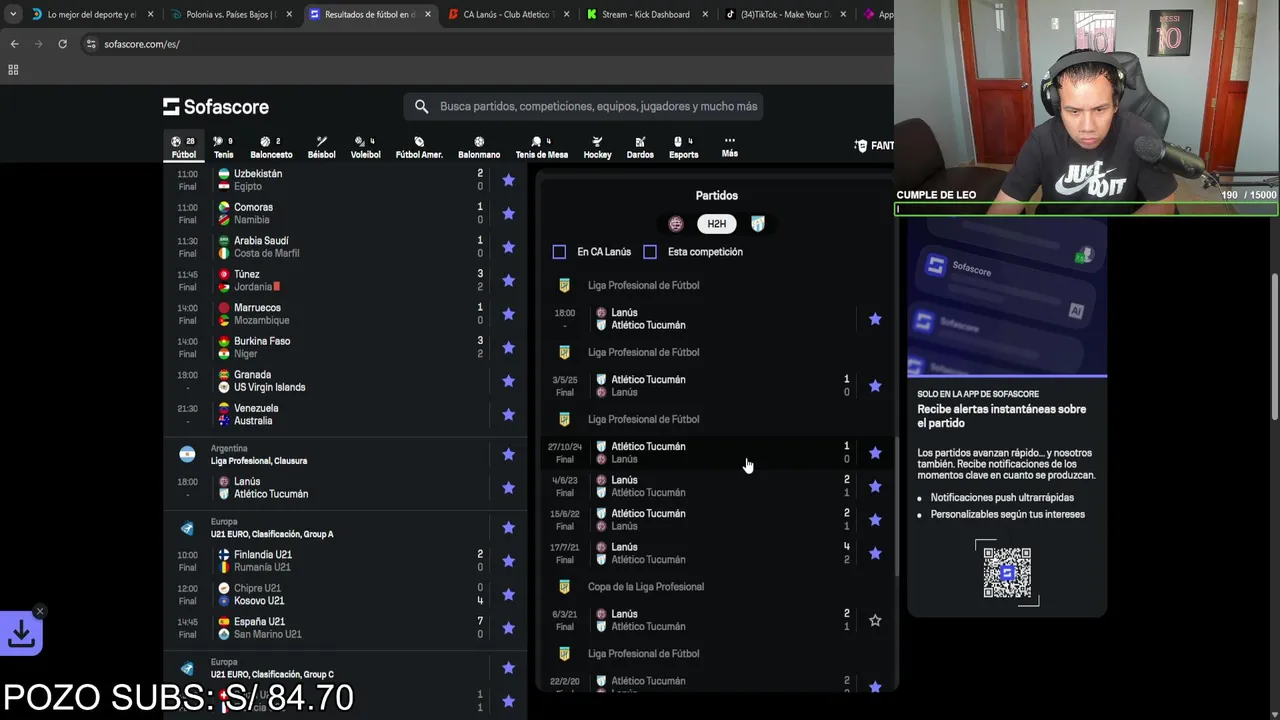The image size is (1280, 720).
Task: Toggle star for H2H match dated 6/3/21
Action: coord(875,620)
